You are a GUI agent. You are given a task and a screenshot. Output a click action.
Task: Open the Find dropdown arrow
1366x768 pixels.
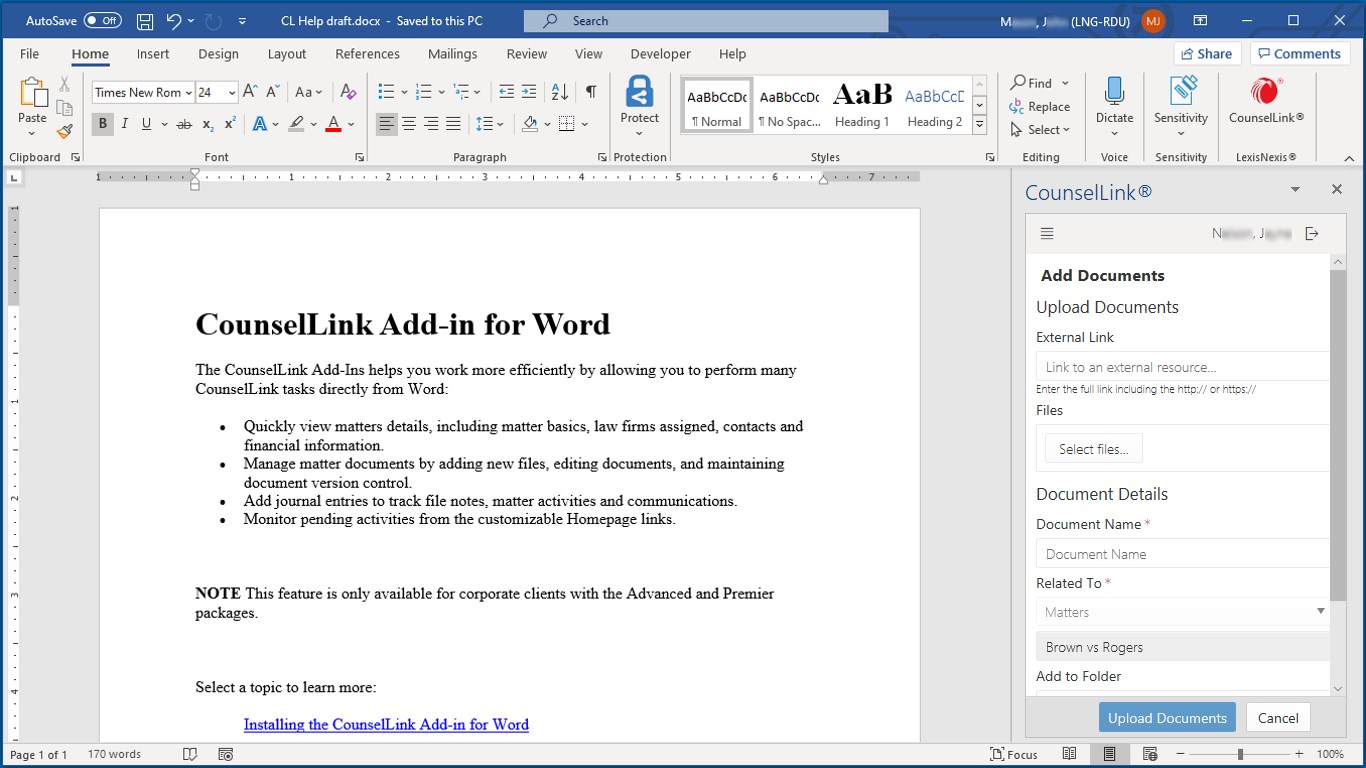1066,83
